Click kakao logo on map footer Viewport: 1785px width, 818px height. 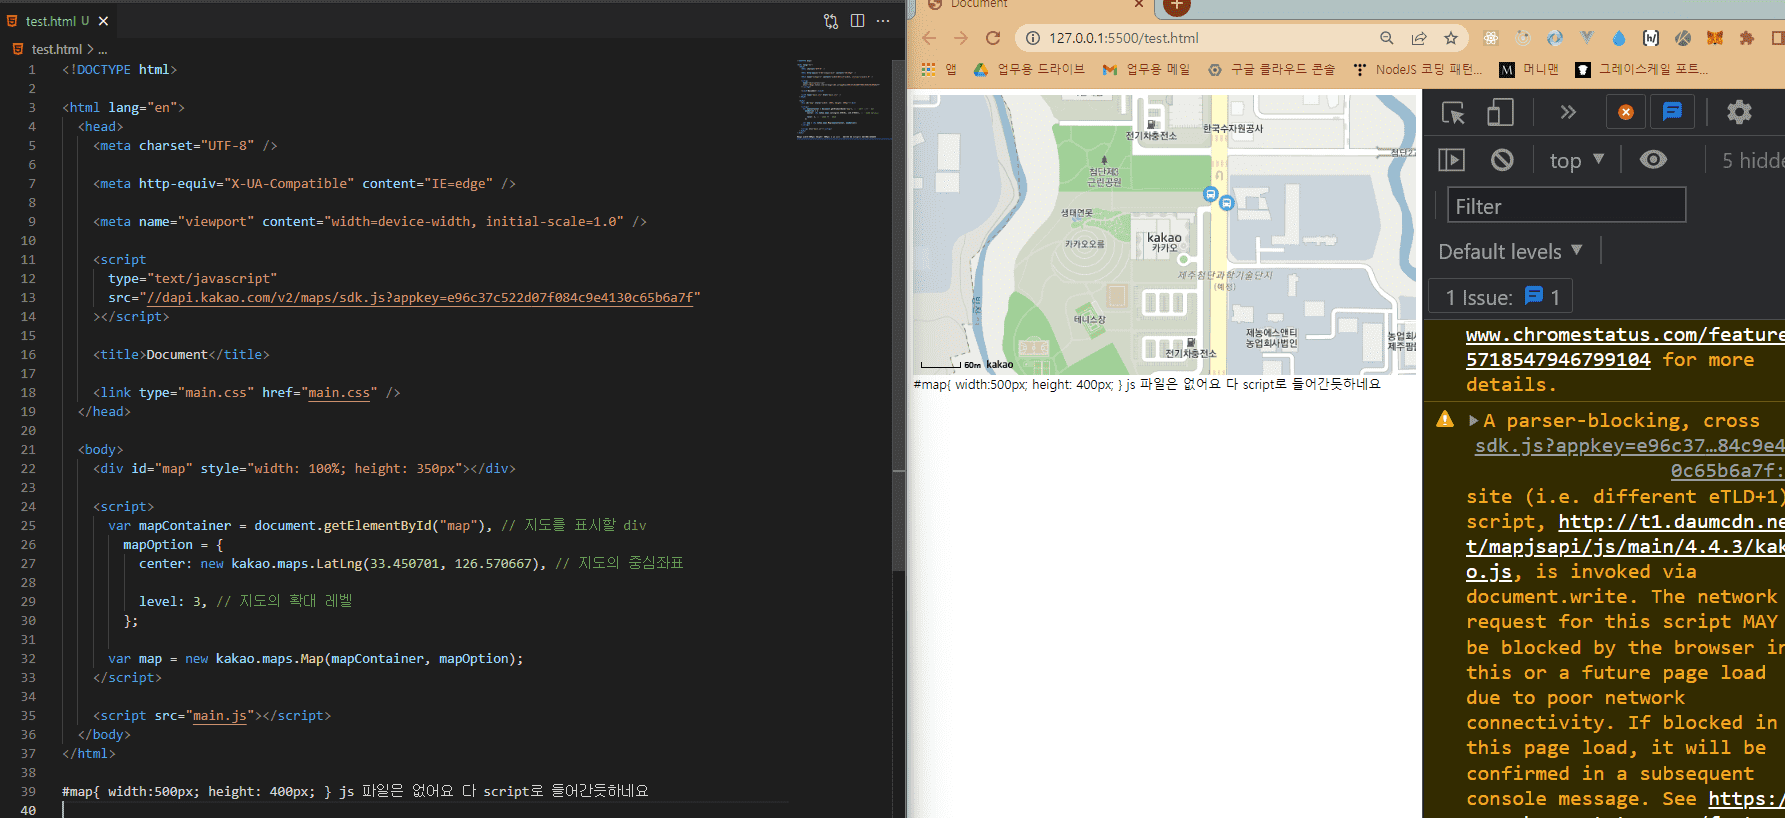pos(999,365)
